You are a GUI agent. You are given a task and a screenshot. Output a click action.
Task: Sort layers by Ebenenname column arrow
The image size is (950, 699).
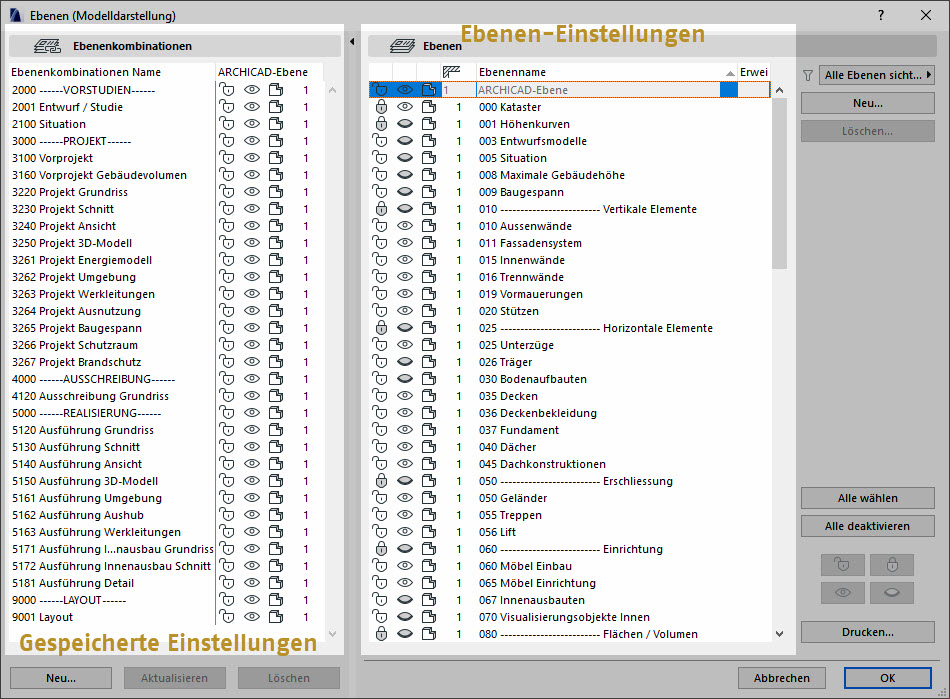(x=730, y=73)
